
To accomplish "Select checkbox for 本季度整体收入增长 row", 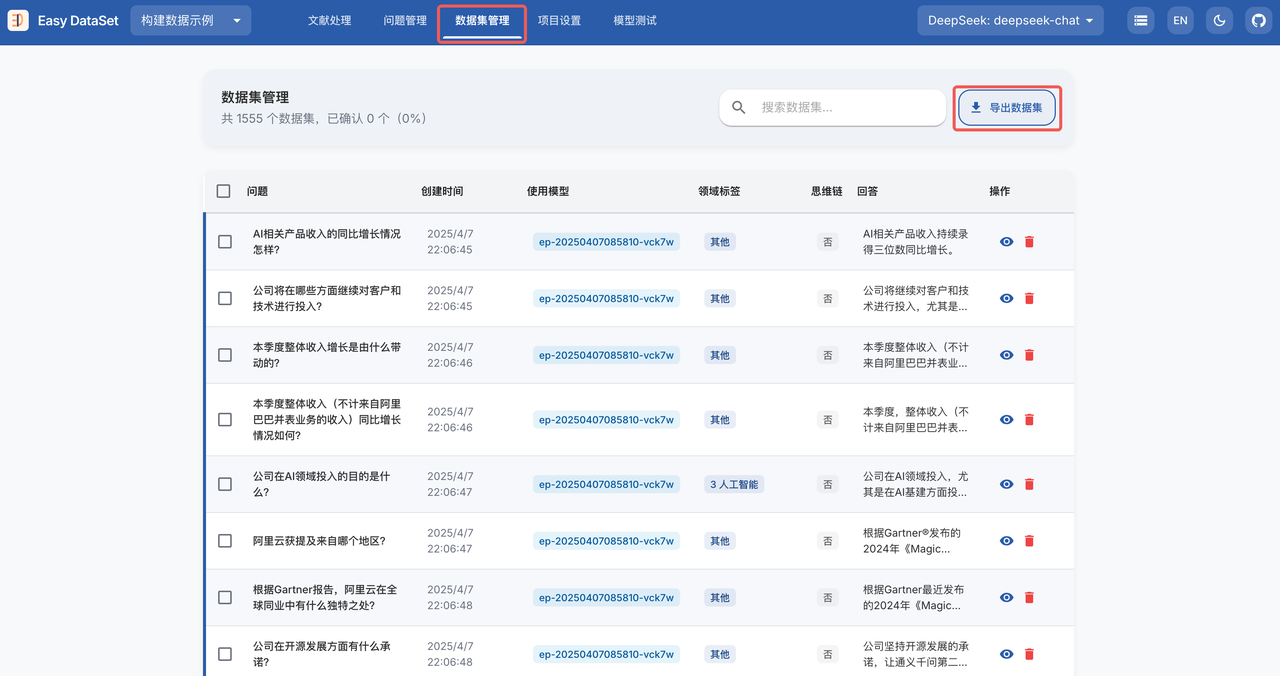I will click(x=225, y=355).
